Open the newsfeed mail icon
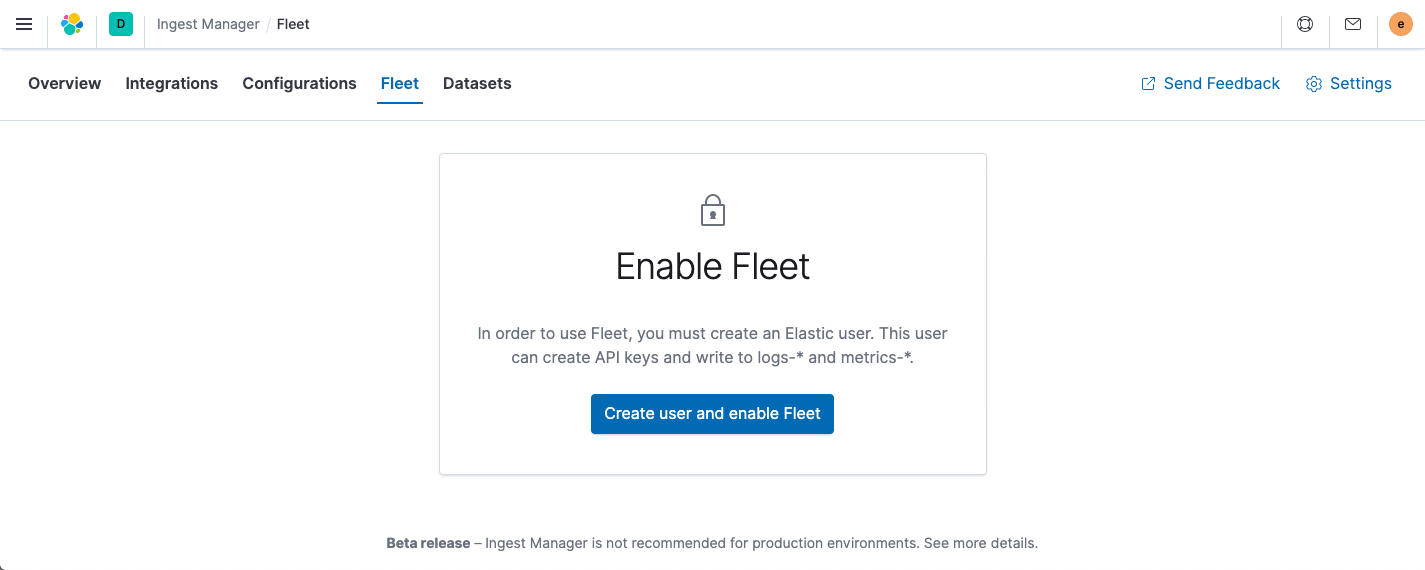This screenshot has height=570, width=1425. 1353,24
